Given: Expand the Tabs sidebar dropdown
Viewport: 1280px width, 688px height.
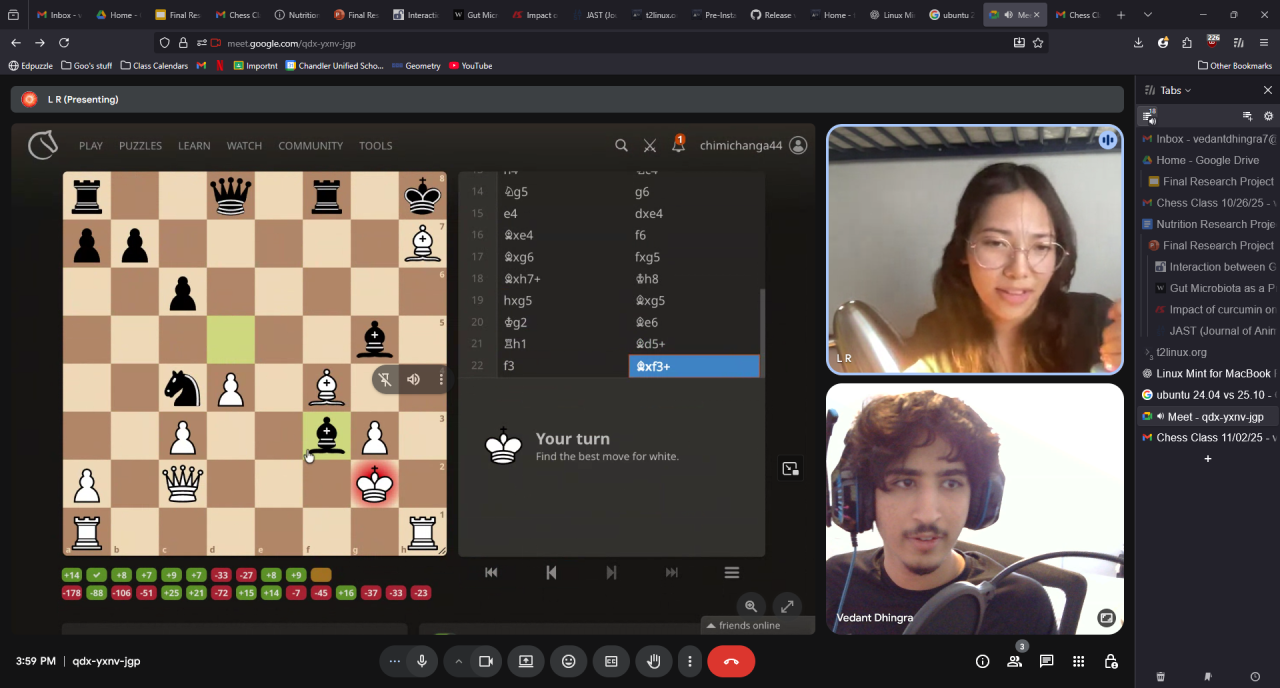Looking at the screenshot, I should [x=1175, y=90].
